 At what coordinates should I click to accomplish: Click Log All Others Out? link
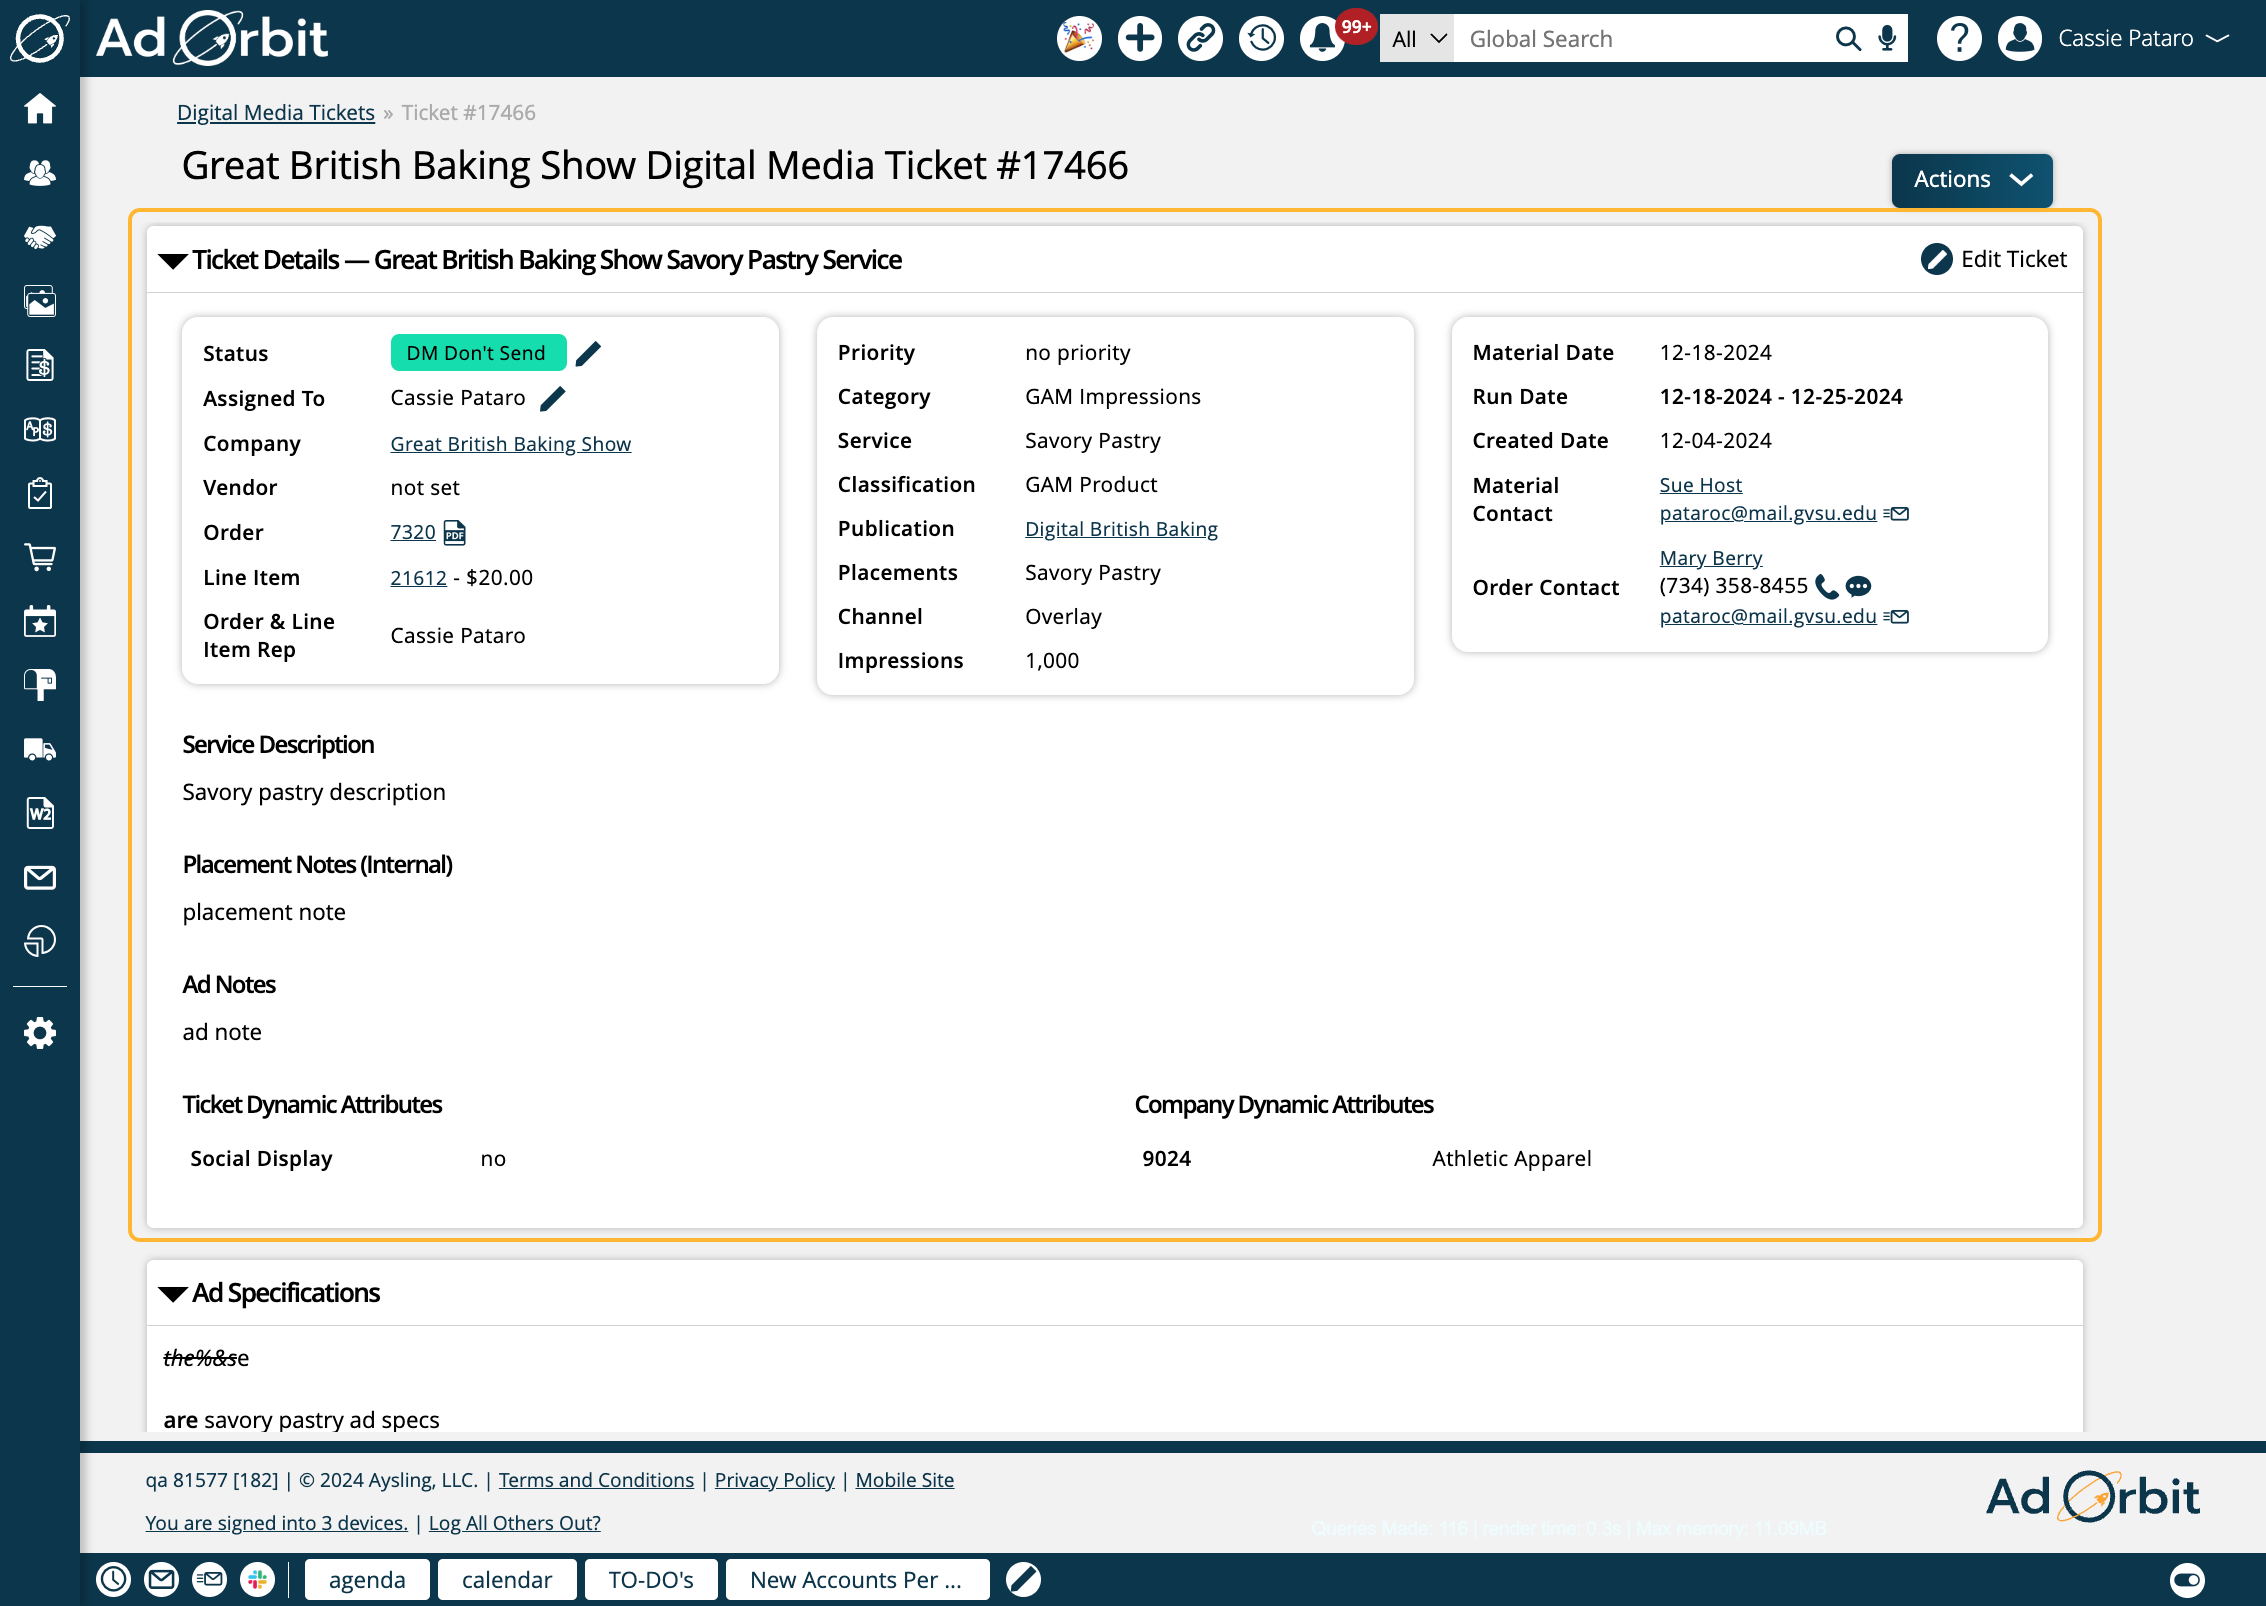pos(515,1522)
